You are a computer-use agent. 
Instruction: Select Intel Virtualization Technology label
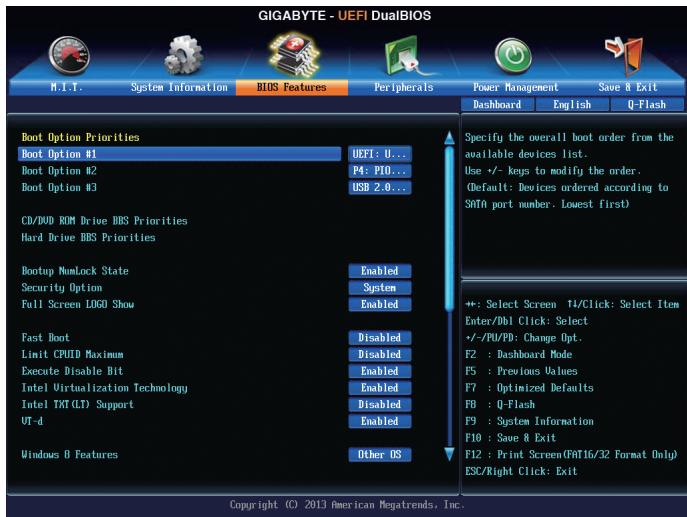(104, 388)
